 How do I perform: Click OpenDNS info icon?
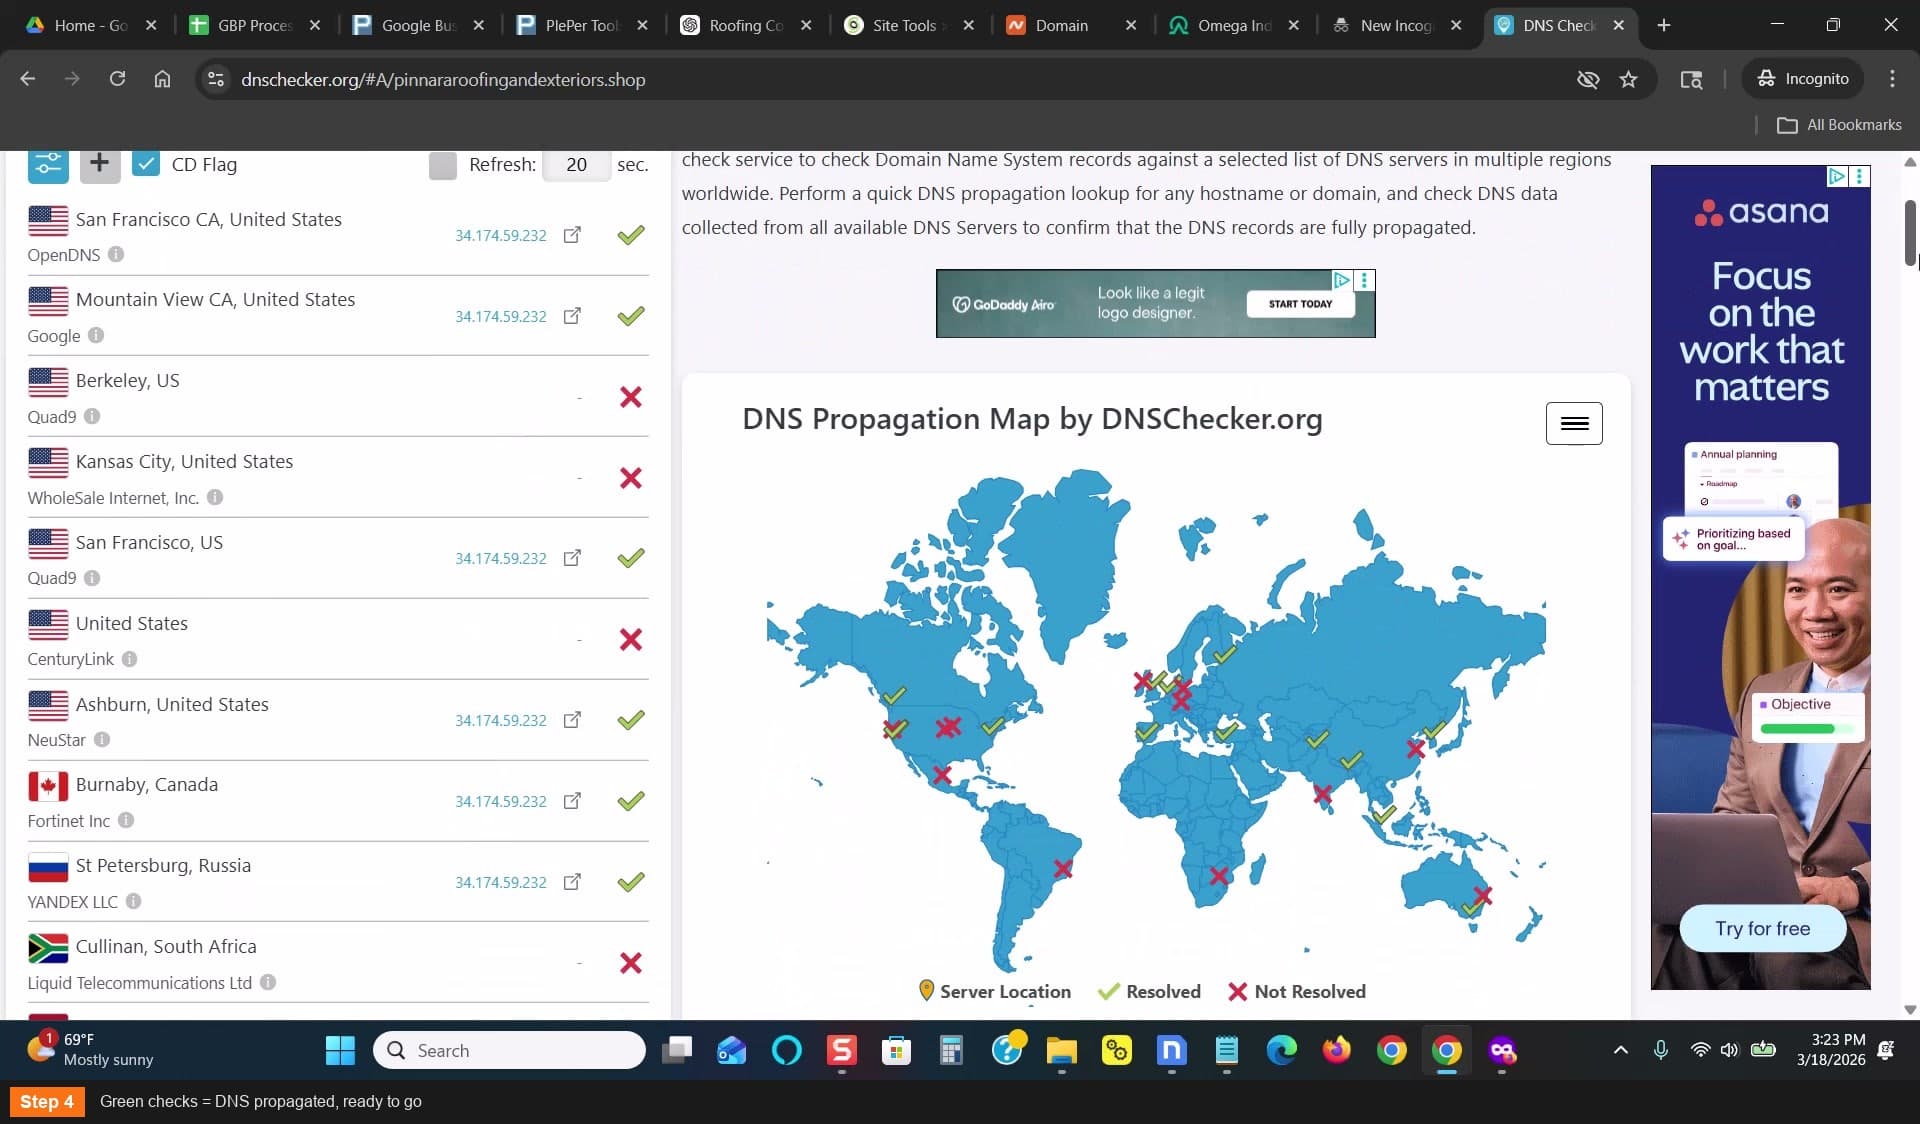pyautogui.click(x=116, y=254)
